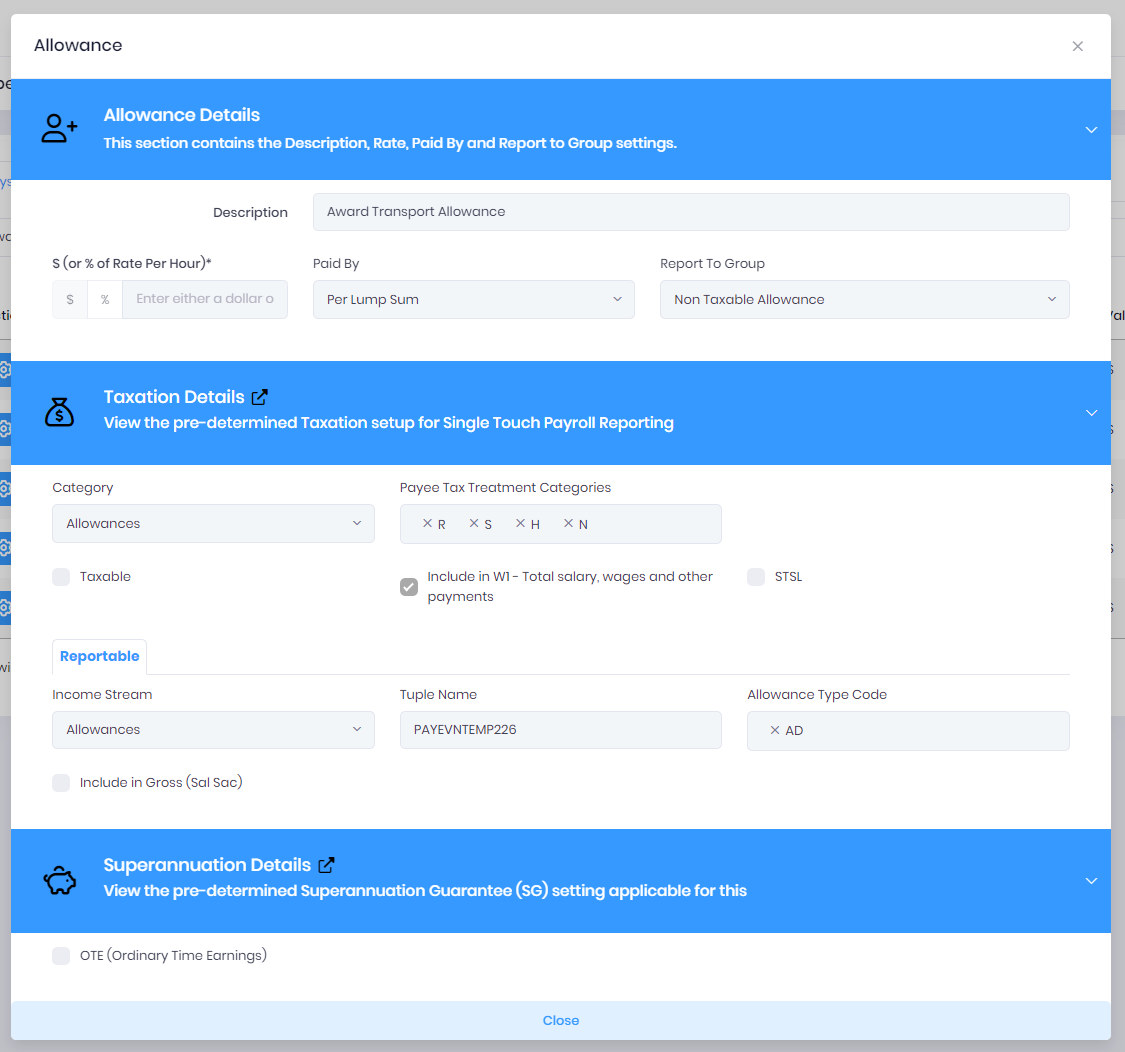
Task: Click the Description input field
Action: (691, 212)
